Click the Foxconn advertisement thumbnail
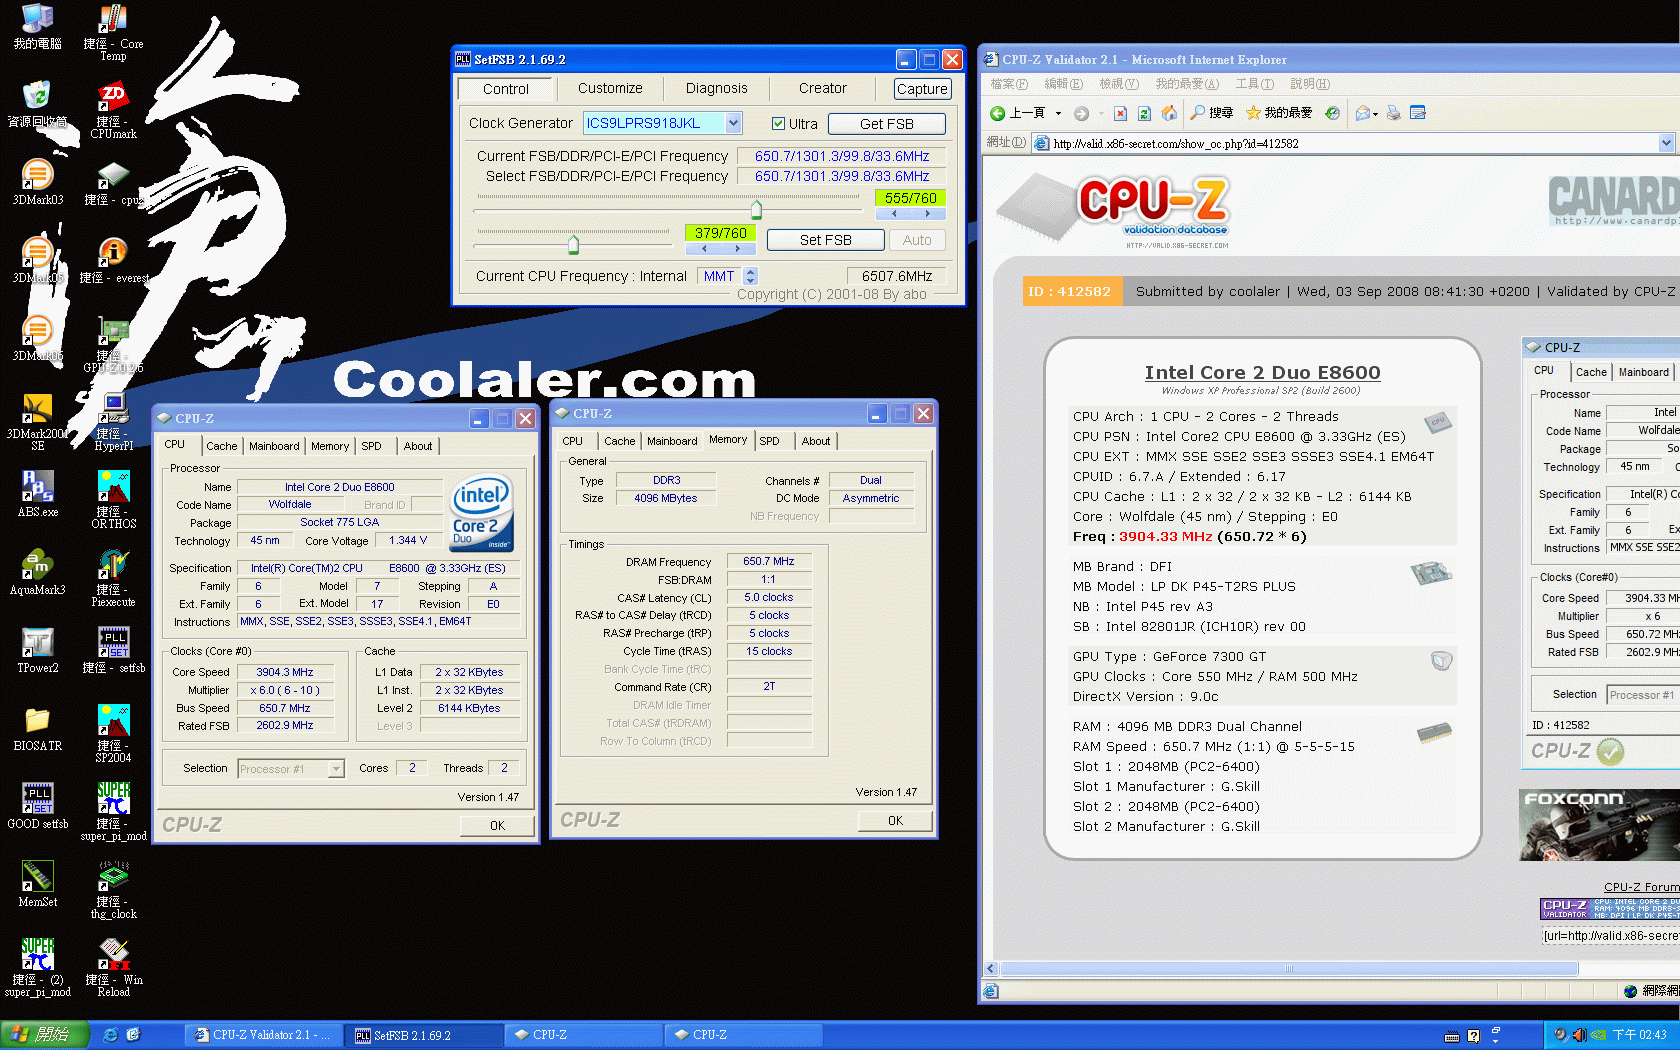Screen dimensions: 1680x1050 coord(1599,825)
